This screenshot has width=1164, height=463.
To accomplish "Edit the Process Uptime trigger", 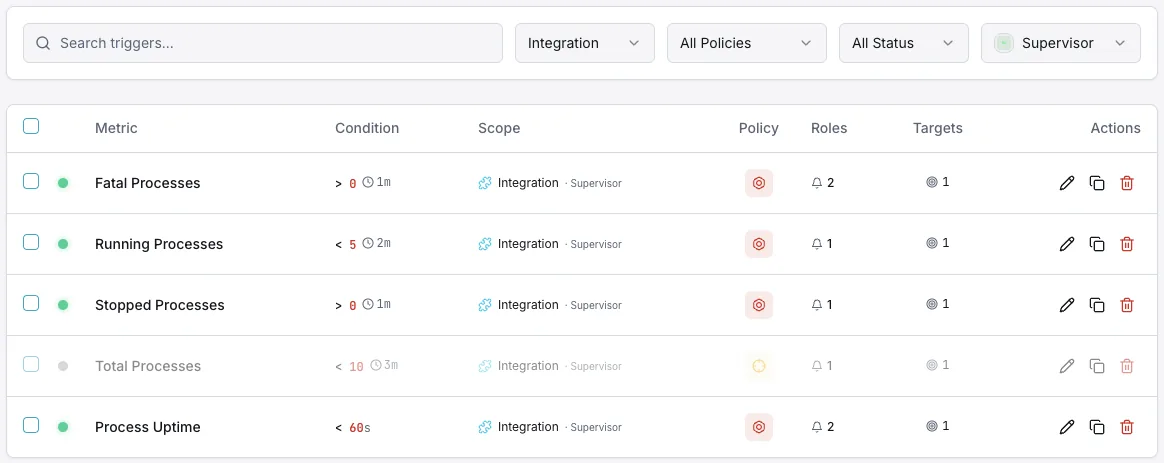I will pyautogui.click(x=1067, y=427).
